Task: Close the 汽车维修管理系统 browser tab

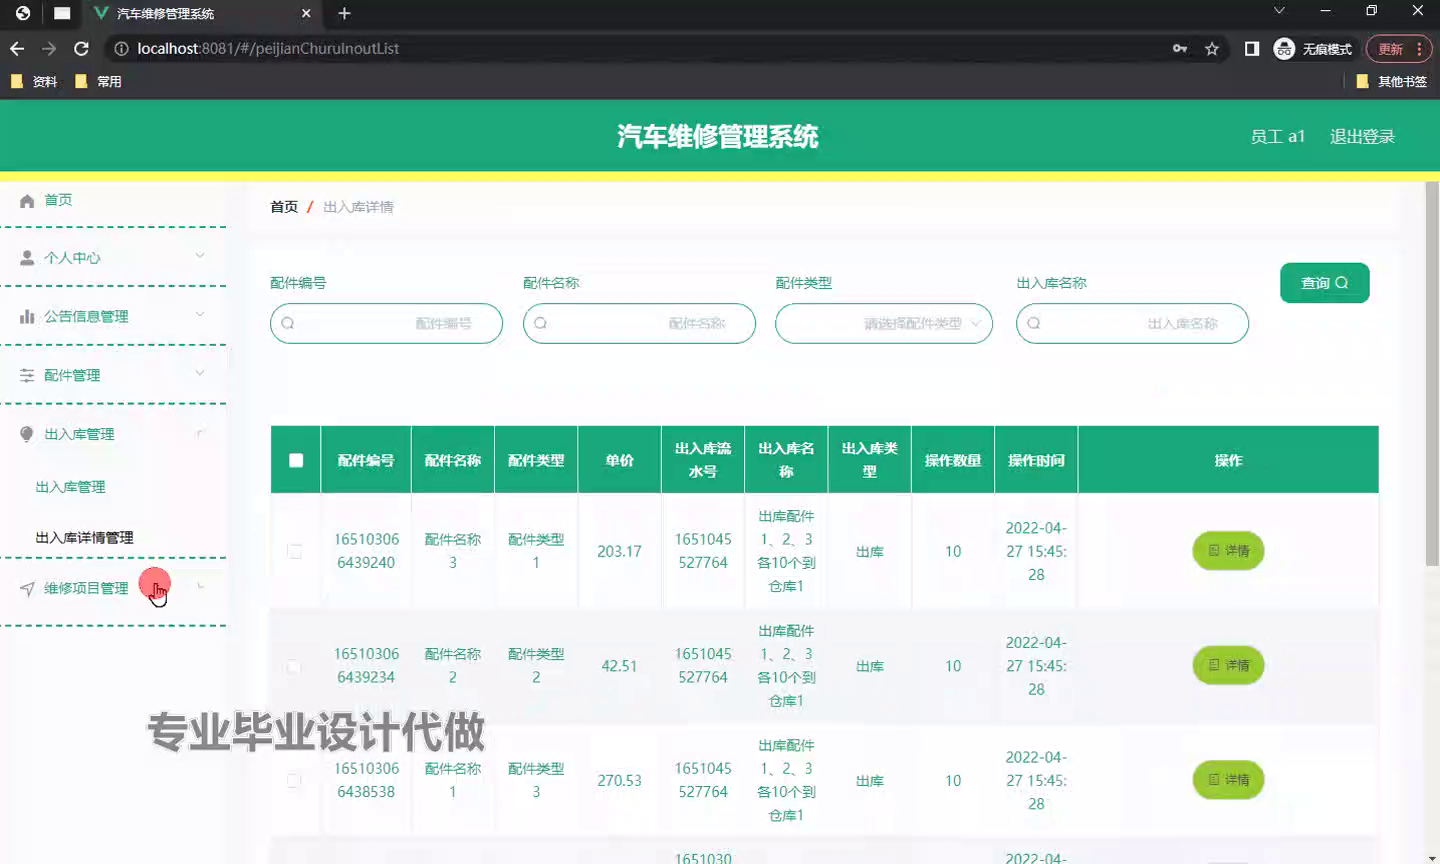Action: point(306,13)
